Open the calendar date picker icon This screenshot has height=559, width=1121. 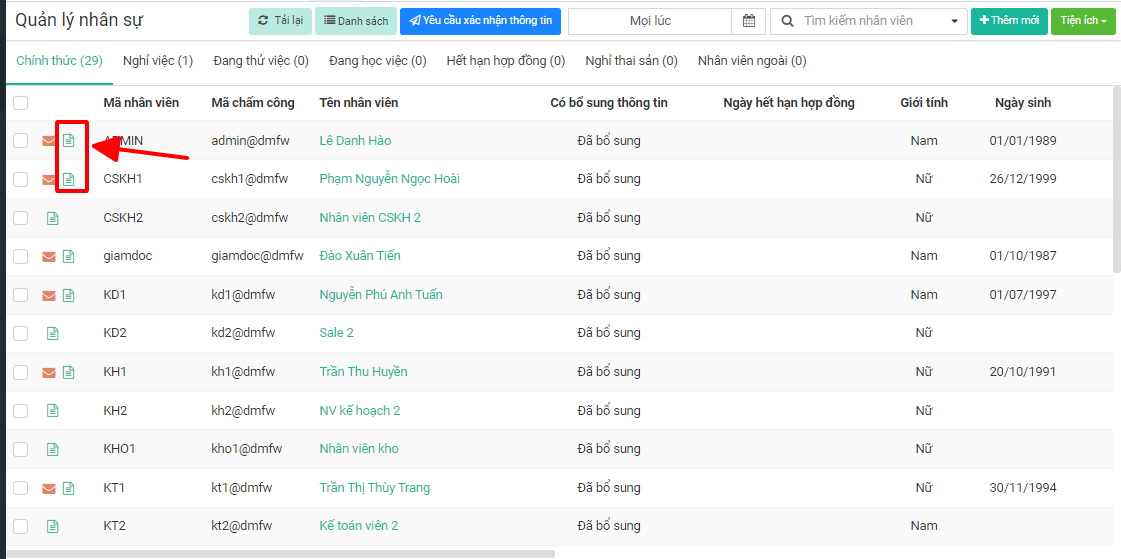[x=748, y=21]
